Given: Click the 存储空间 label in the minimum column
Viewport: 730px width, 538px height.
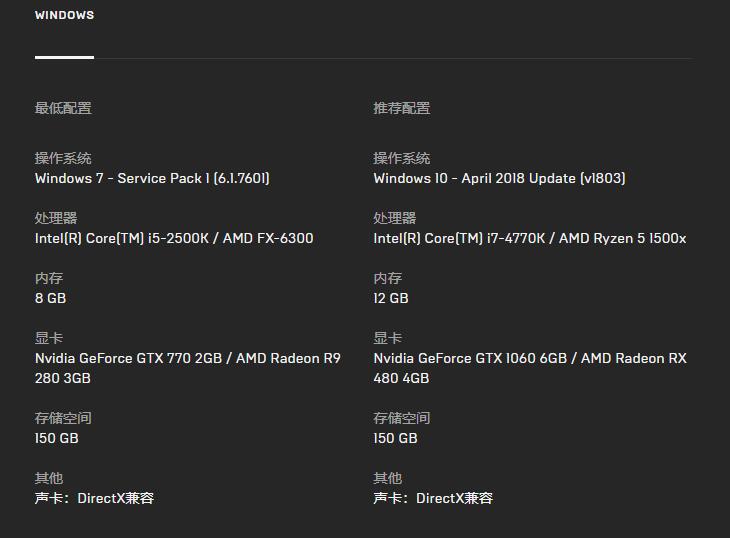Looking at the screenshot, I should click(x=63, y=418).
